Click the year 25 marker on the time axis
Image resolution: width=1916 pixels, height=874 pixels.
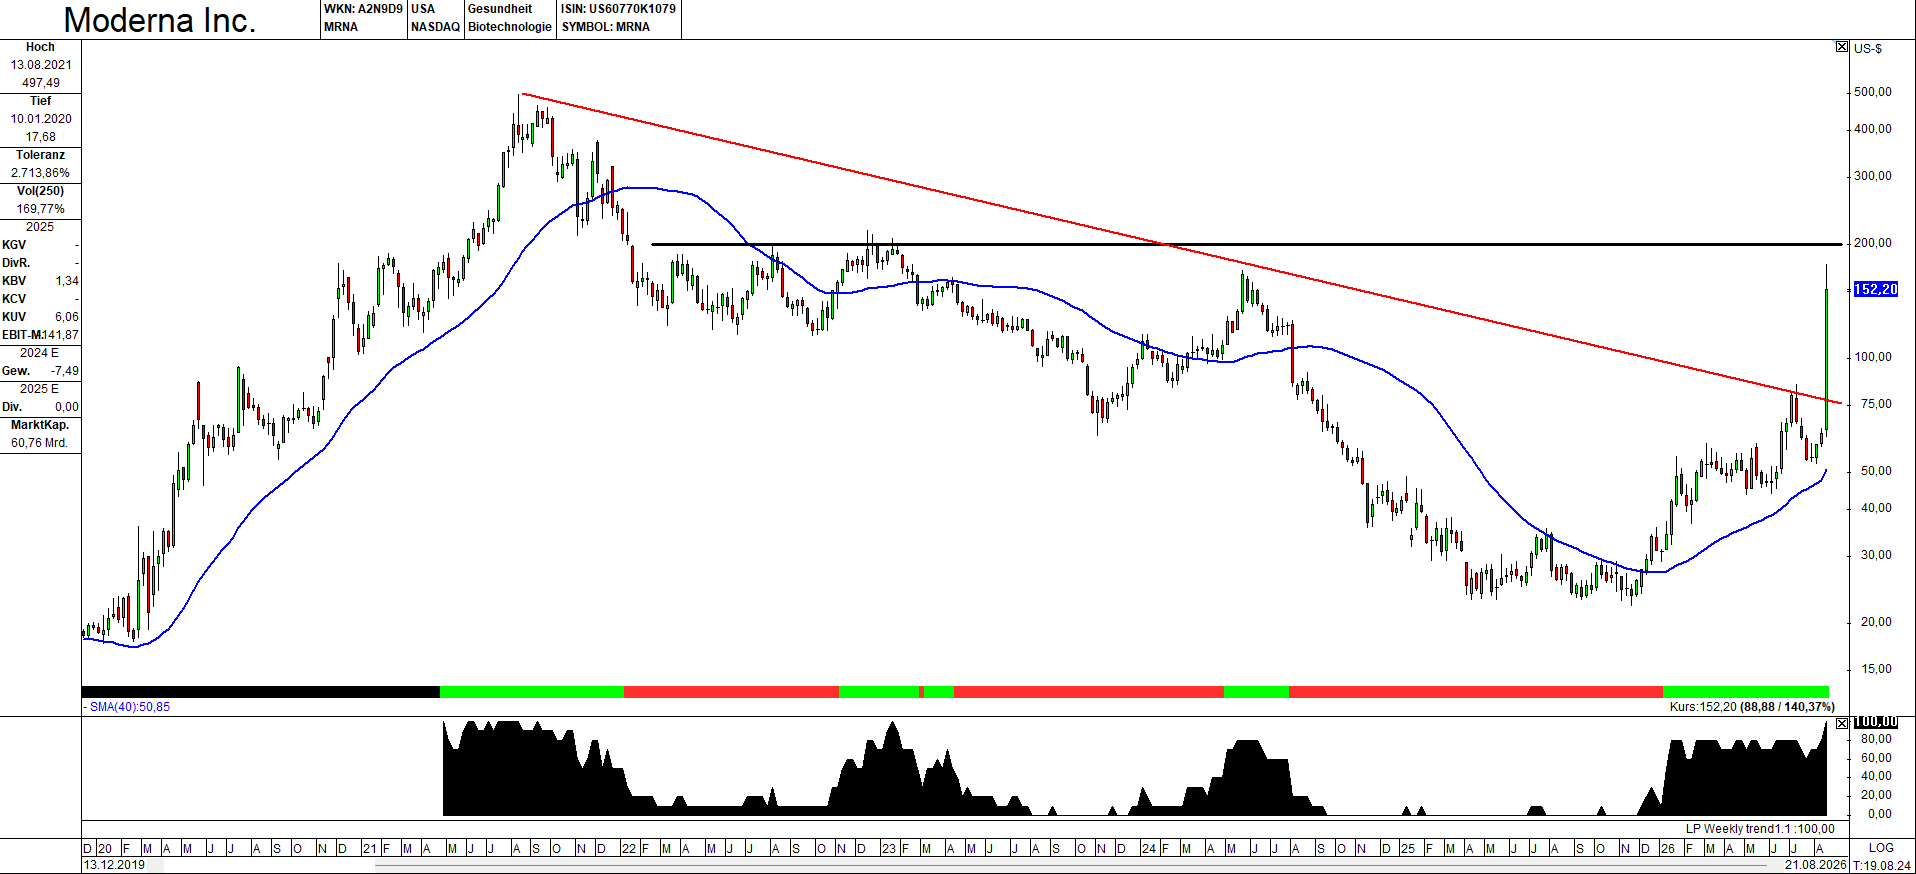[1407, 848]
